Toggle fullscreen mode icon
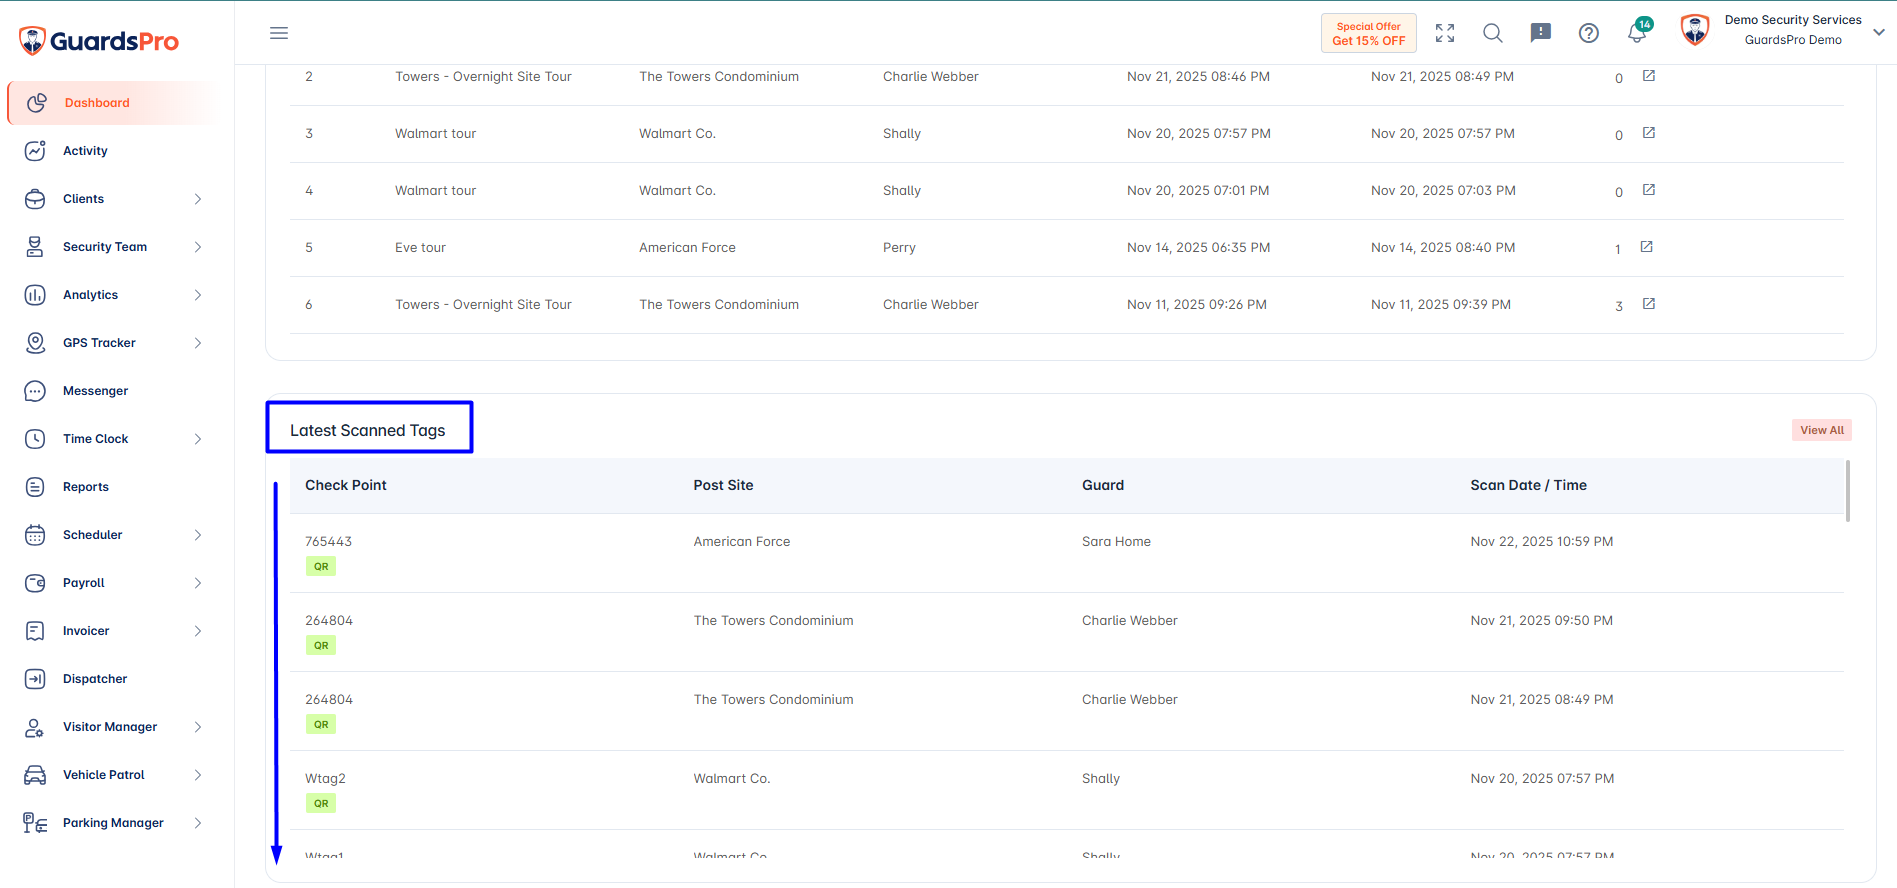 (x=1445, y=33)
